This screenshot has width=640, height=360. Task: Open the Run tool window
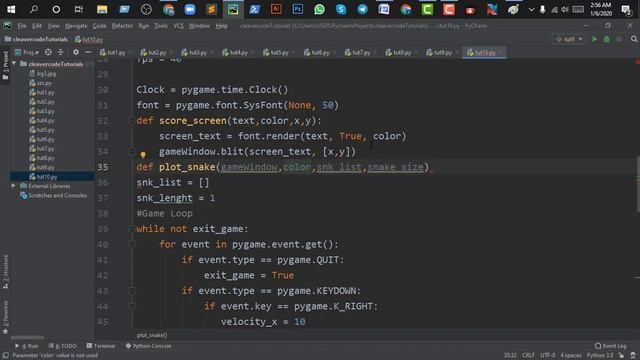27,346
